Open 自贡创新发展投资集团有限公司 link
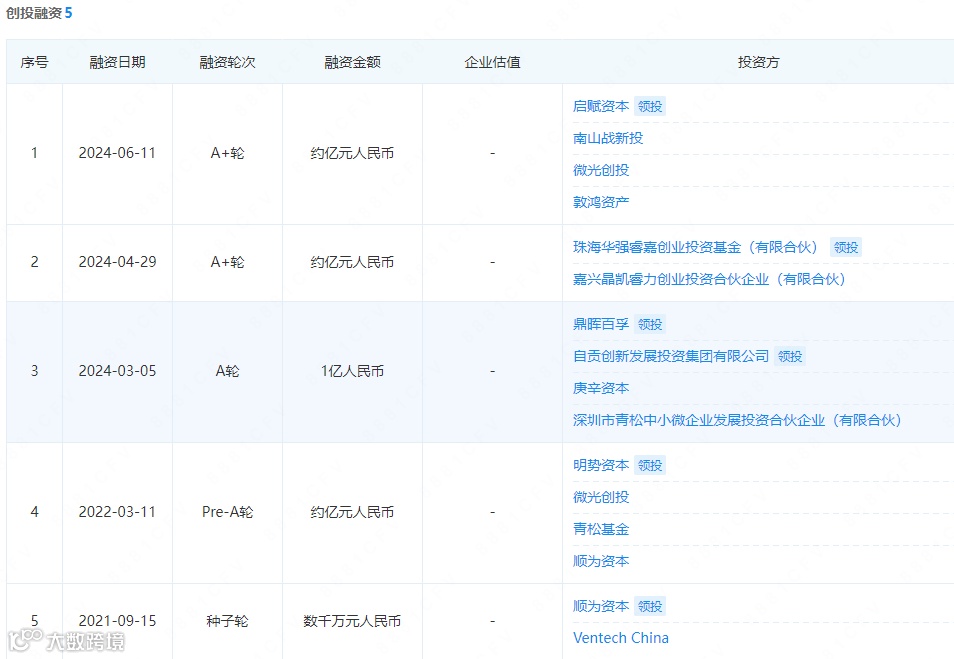The image size is (954, 659). [671, 356]
